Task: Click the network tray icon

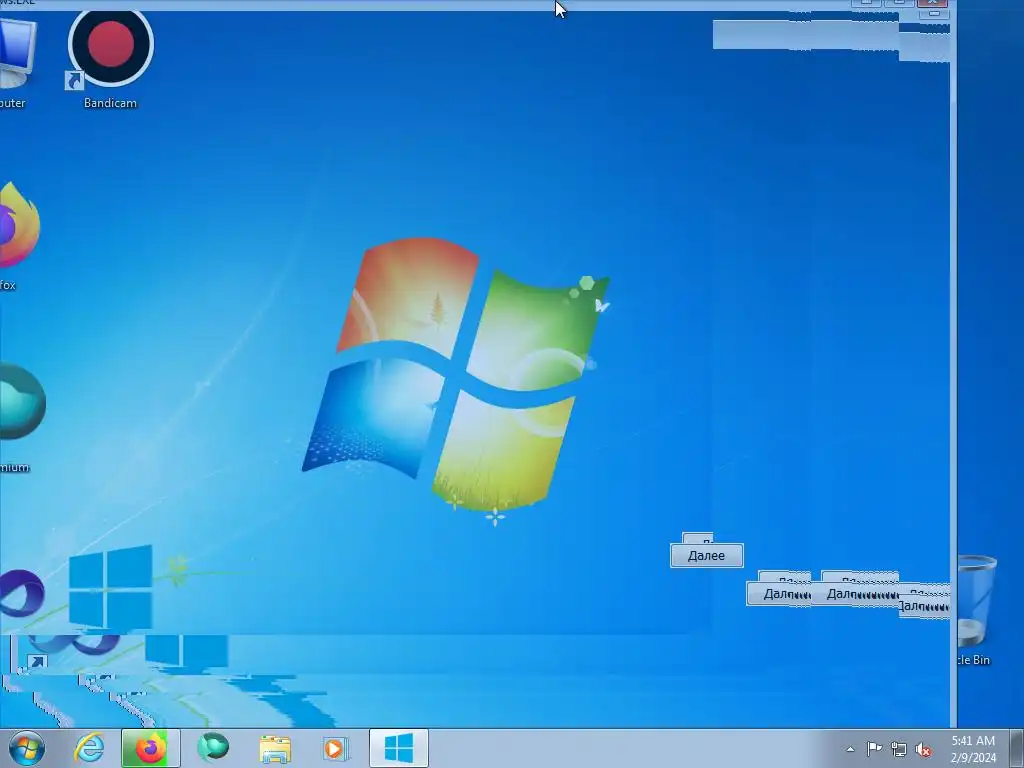Action: click(x=899, y=749)
